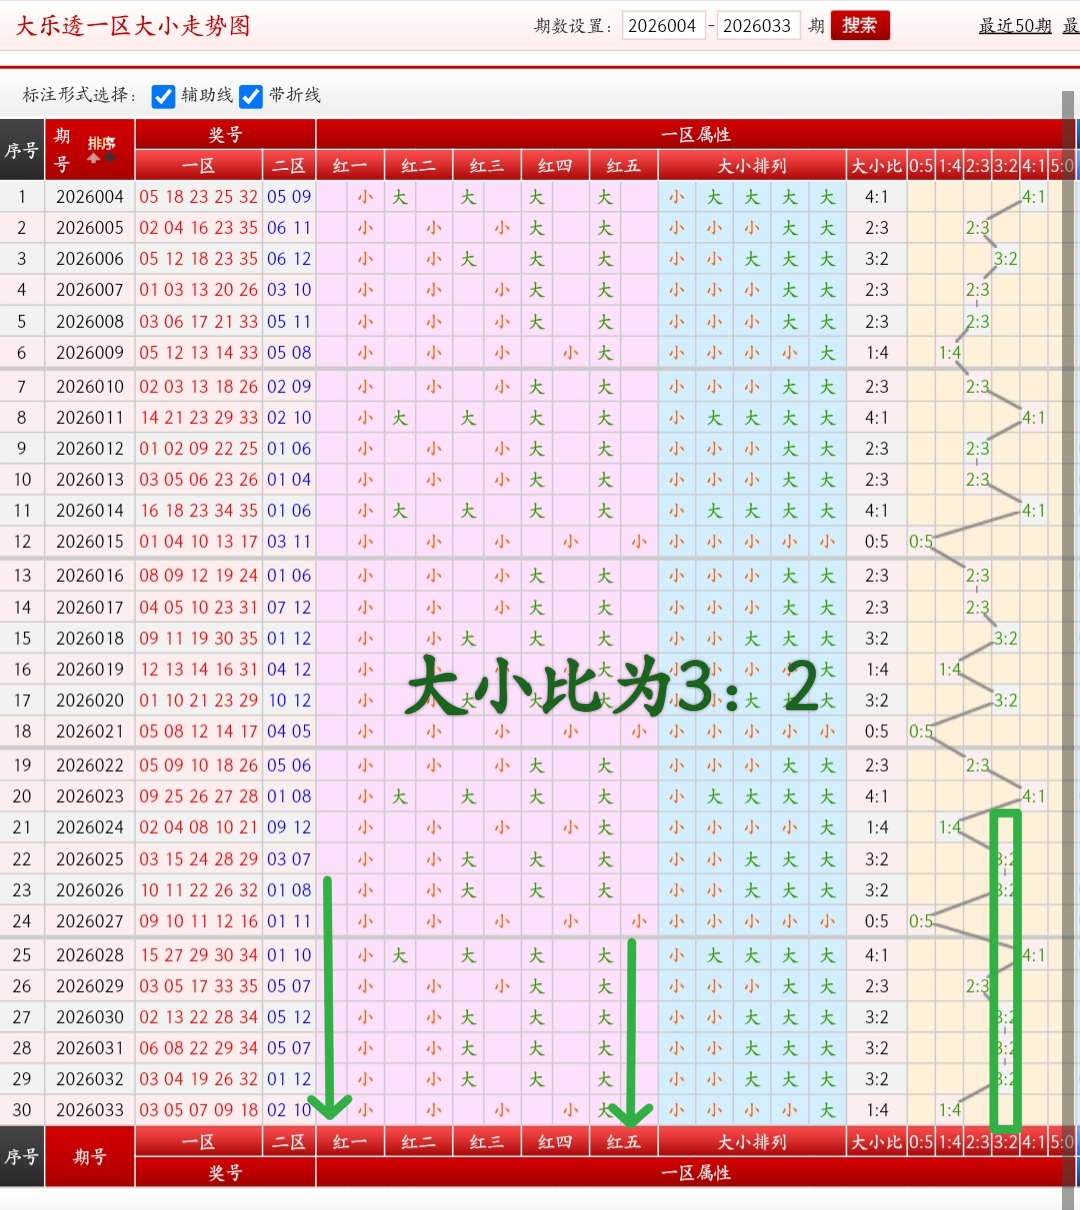
Task: Click the top 大小比 column header
Action: click(876, 165)
